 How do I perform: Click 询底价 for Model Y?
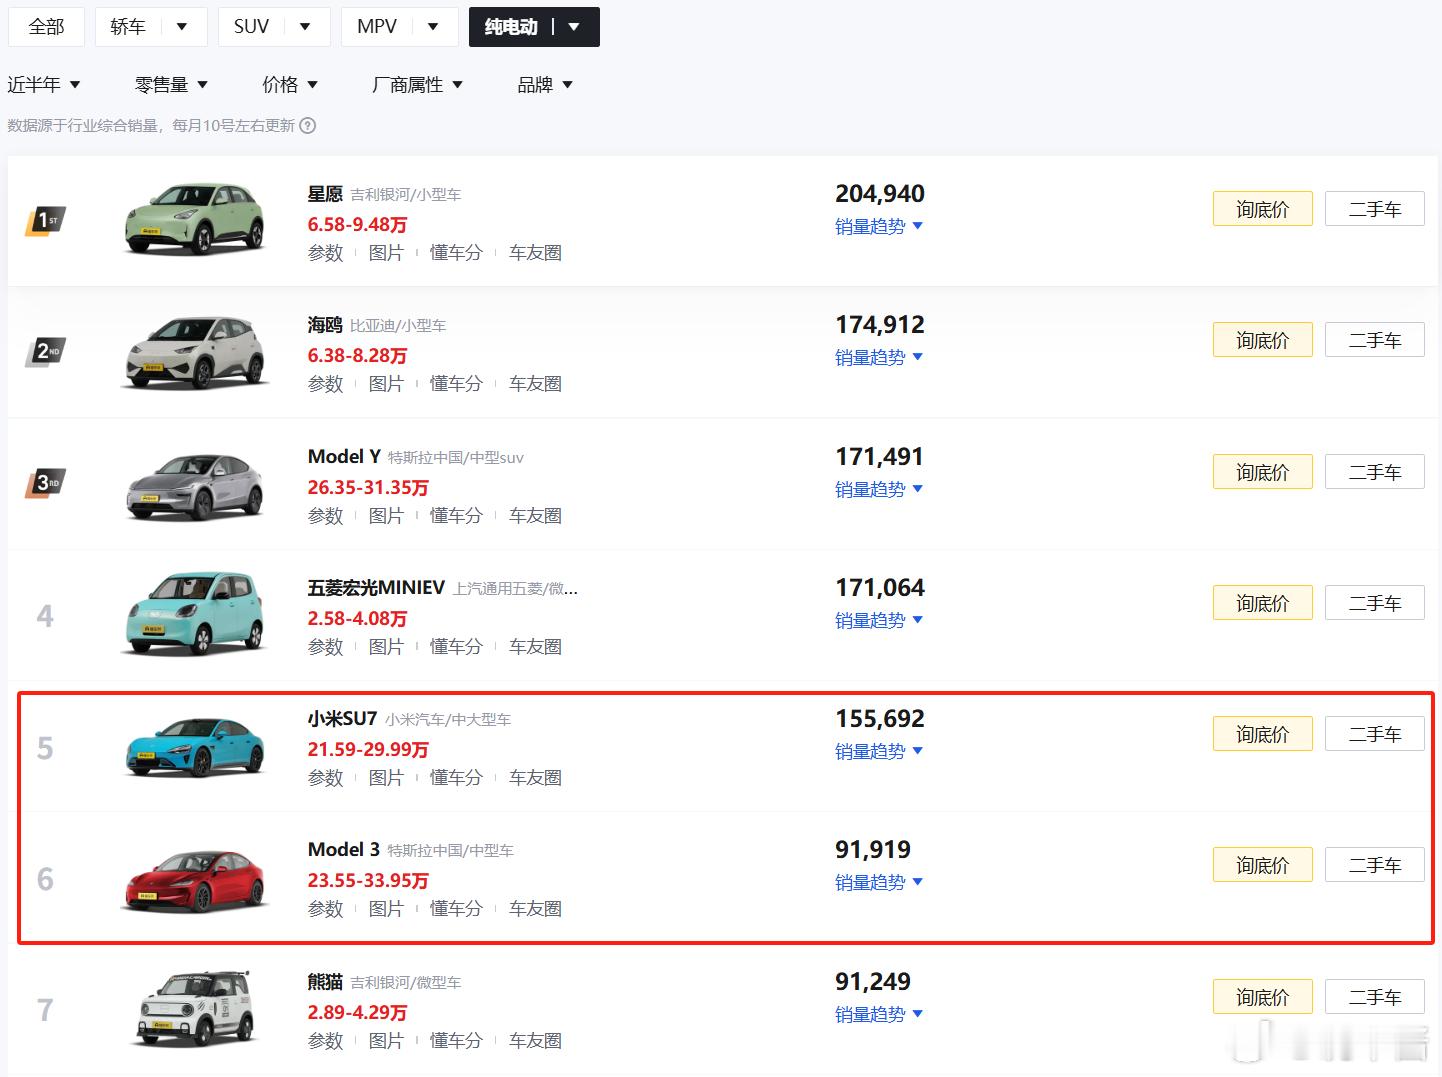(x=1263, y=472)
